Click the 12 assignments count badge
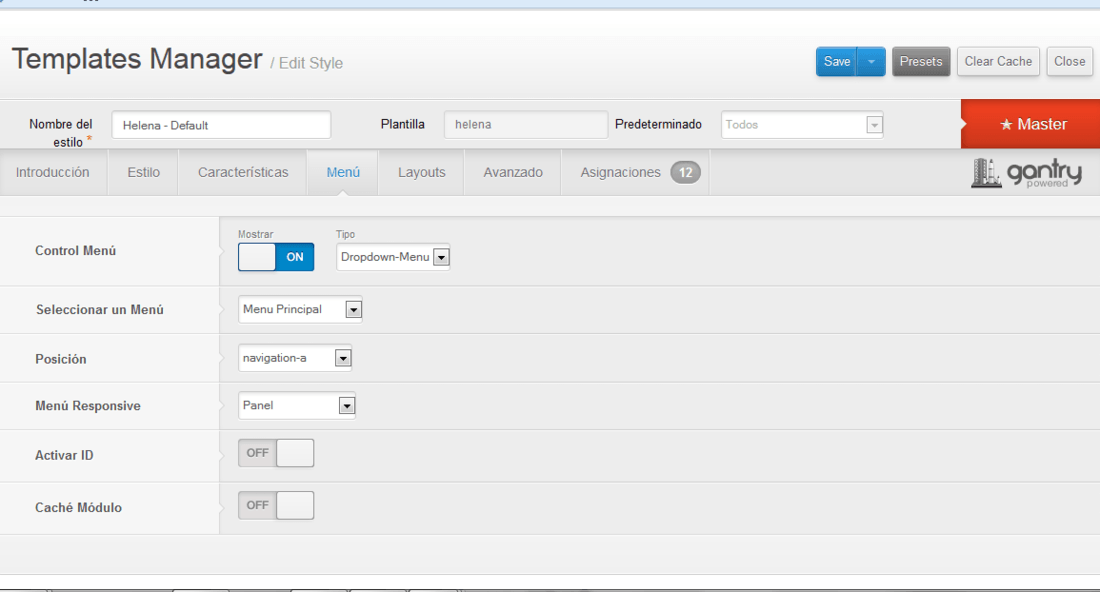1100x592 pixels. tap(685, 173)
